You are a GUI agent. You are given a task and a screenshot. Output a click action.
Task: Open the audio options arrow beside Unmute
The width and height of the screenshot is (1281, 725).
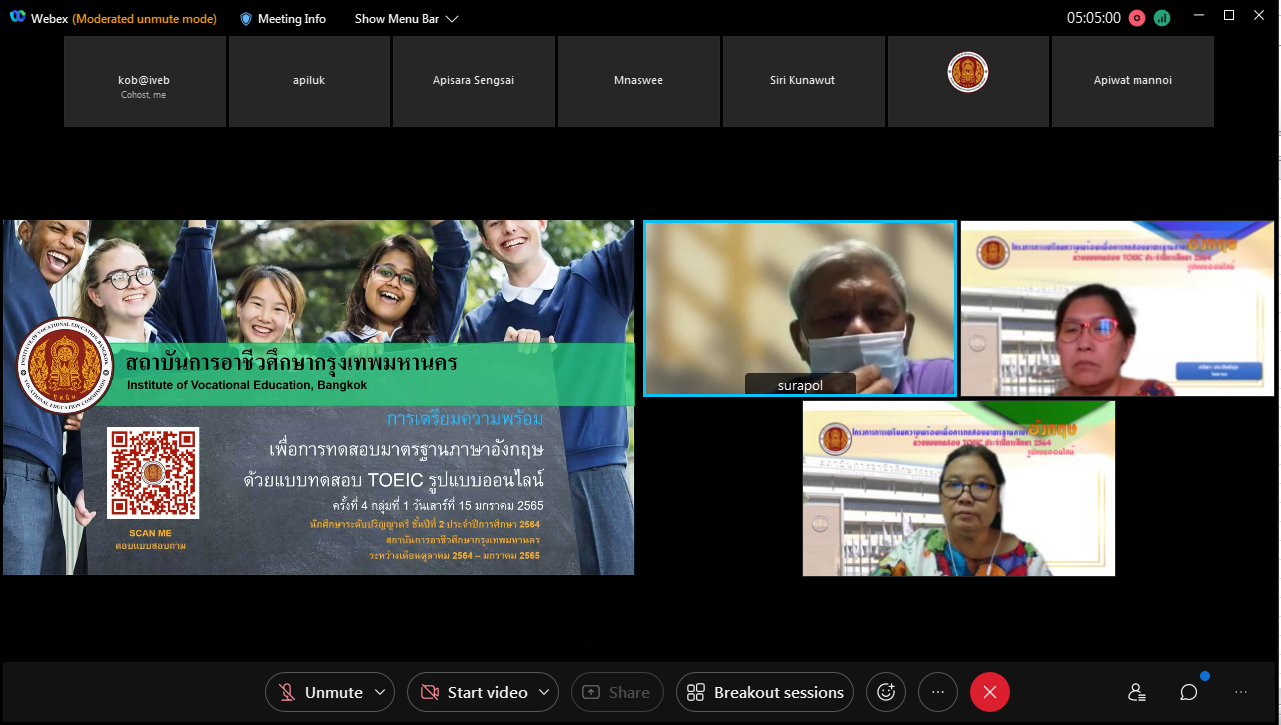(x=380, y=692)
